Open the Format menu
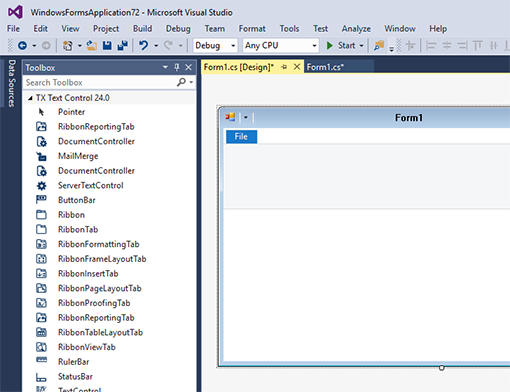The width and height of the screenshot is (510, 392). (252, 29)
